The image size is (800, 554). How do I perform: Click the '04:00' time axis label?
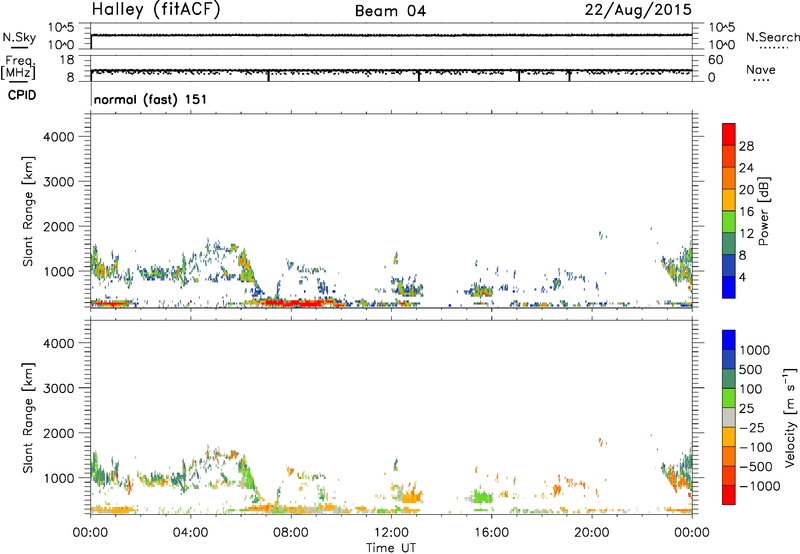click(190, 533)
